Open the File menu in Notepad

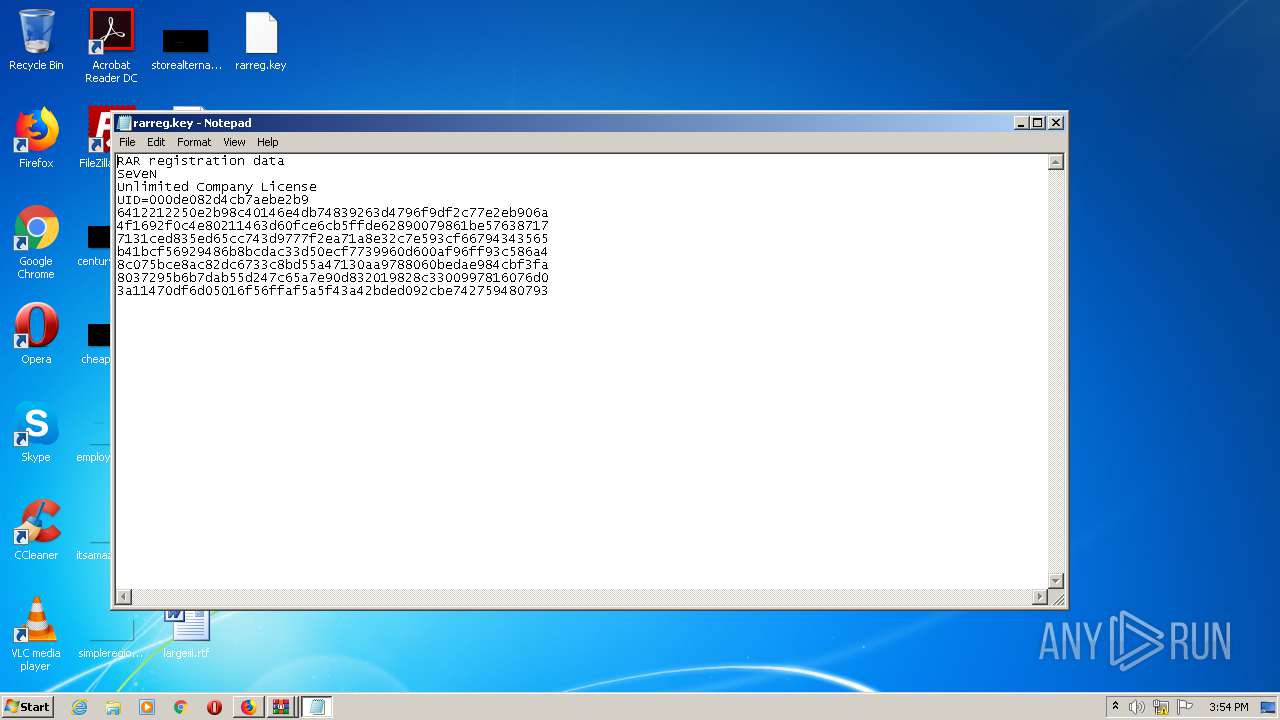(127, 142)
